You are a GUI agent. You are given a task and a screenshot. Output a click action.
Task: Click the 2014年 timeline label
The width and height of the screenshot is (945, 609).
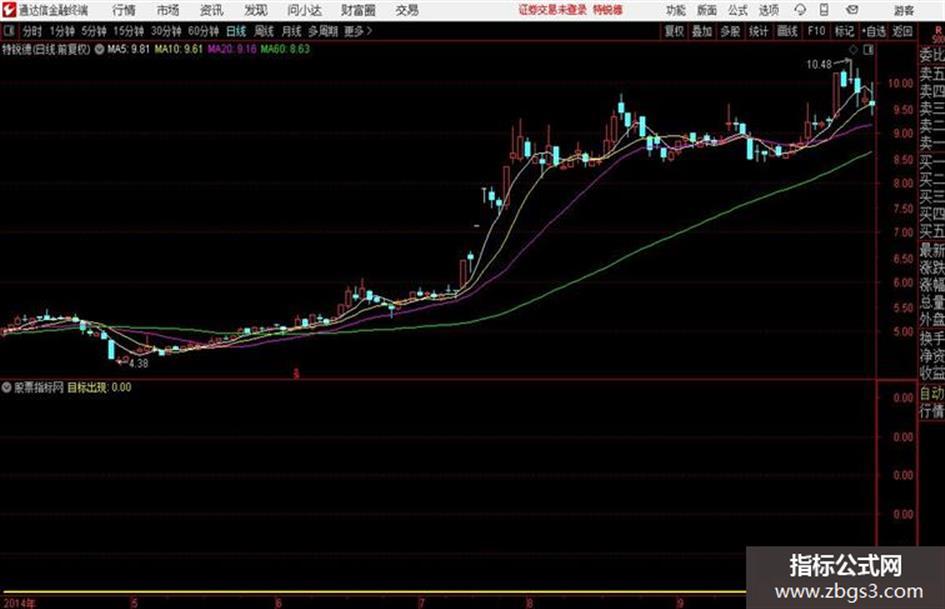point(18,602)
